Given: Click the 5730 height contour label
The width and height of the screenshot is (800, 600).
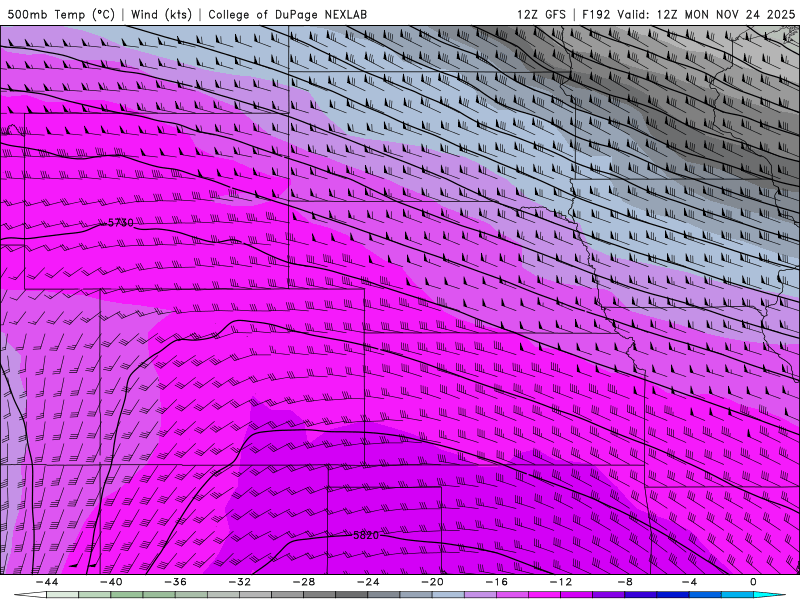Looking at the screenshot, I should tap(120, 223).
